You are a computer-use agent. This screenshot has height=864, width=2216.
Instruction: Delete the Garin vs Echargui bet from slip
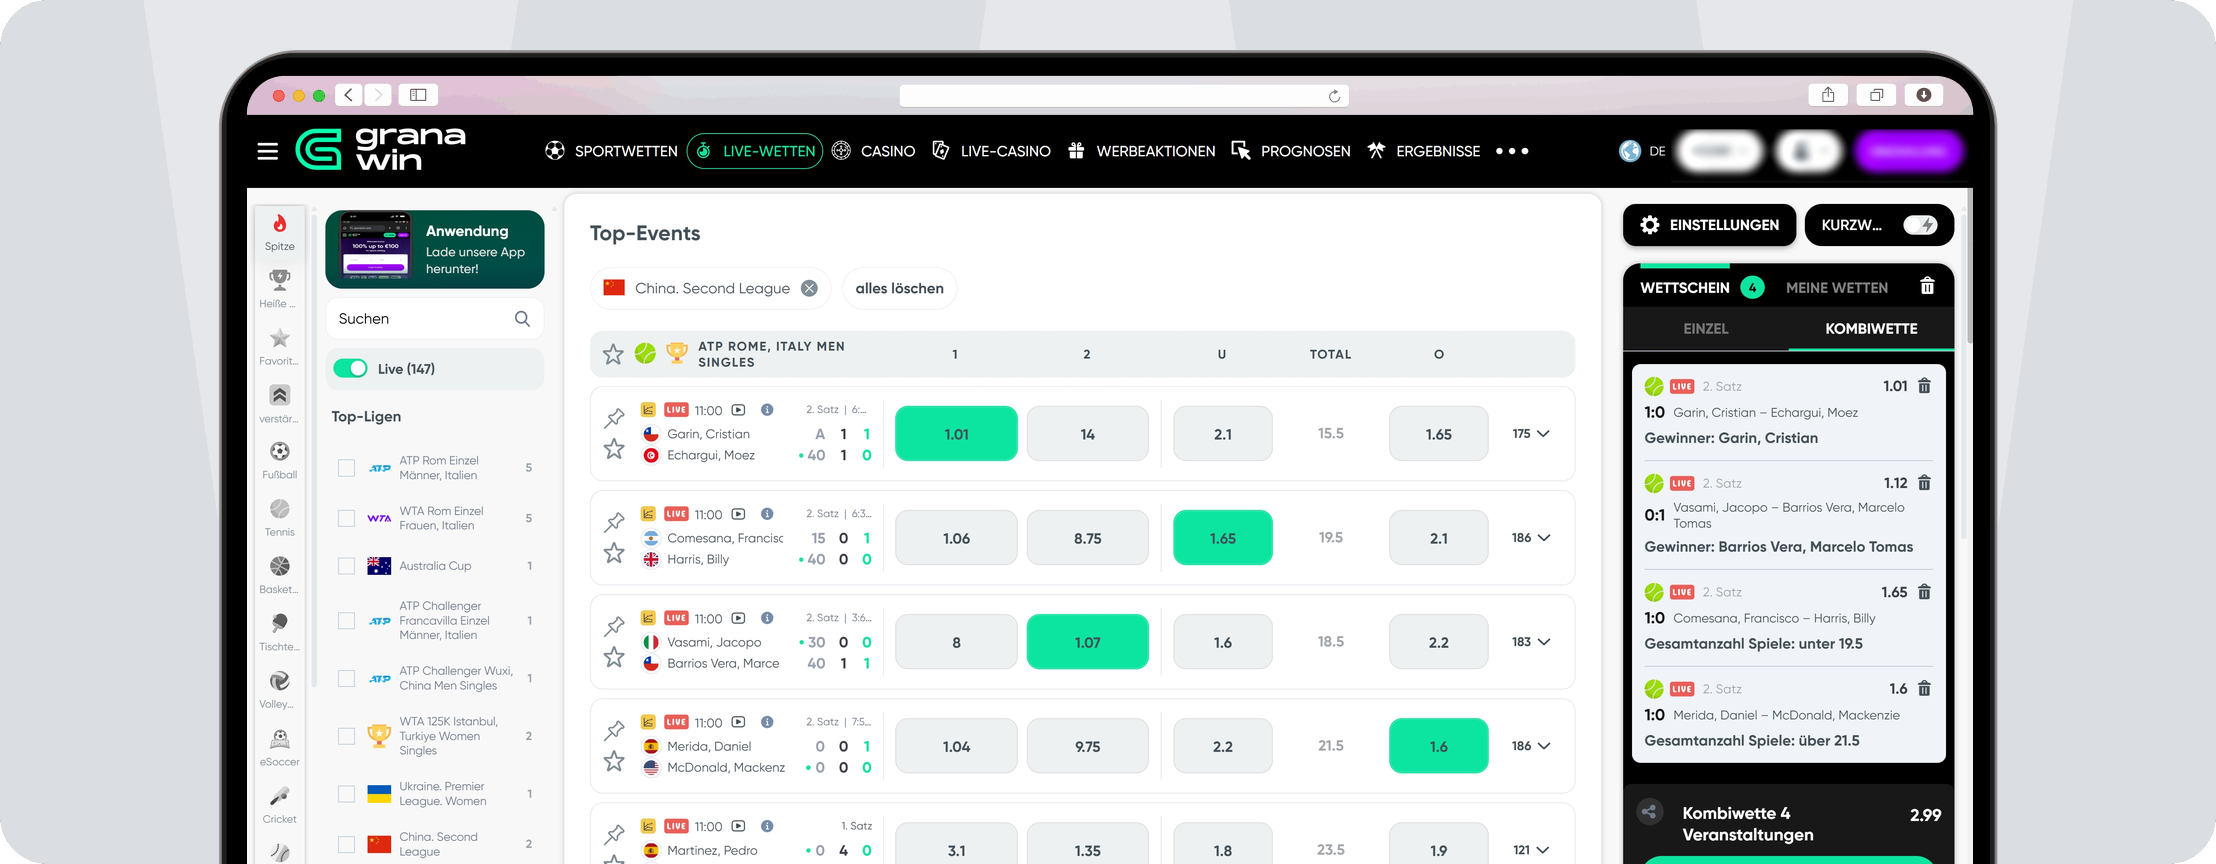pyautogui.click(x=1924, y=386)
